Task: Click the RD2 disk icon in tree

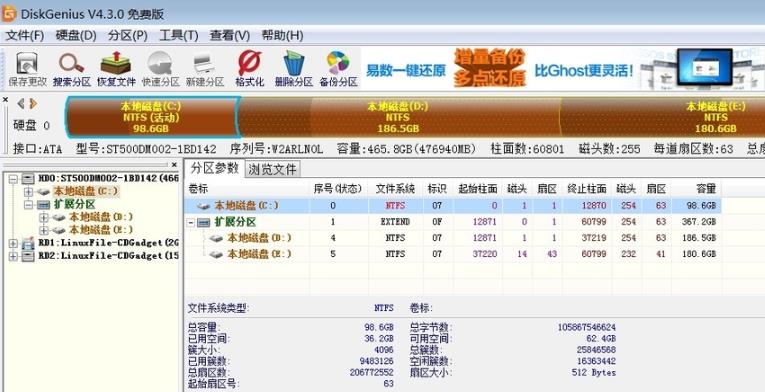Action: (28, 255)
